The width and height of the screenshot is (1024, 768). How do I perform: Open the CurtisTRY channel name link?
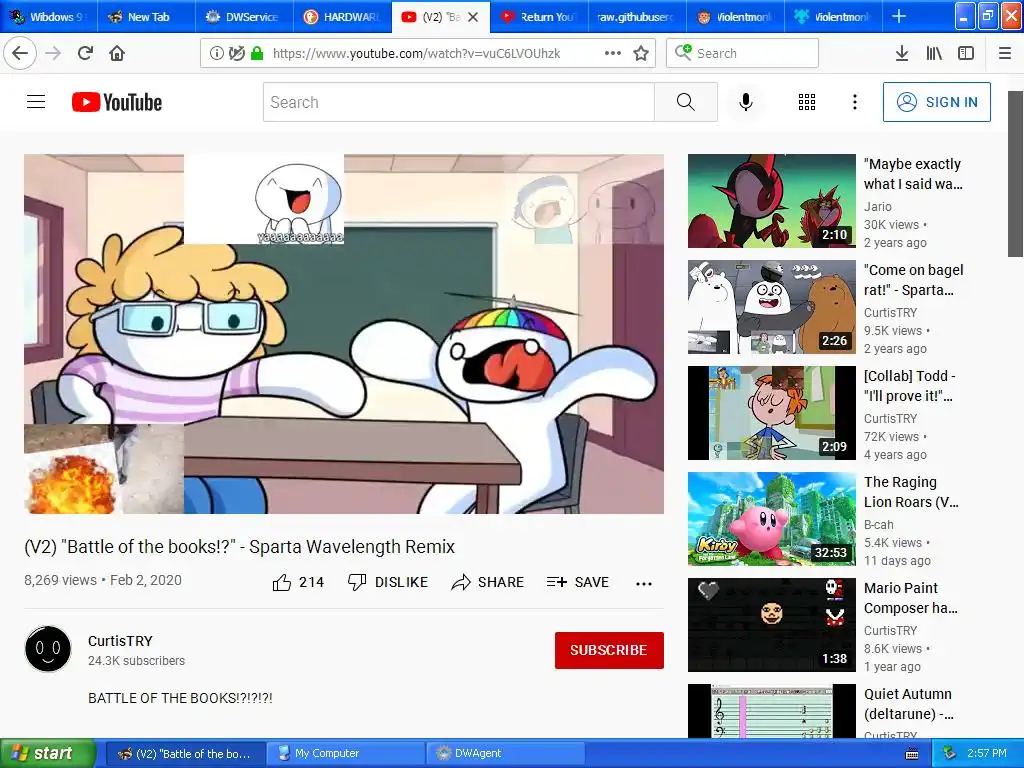120,641
